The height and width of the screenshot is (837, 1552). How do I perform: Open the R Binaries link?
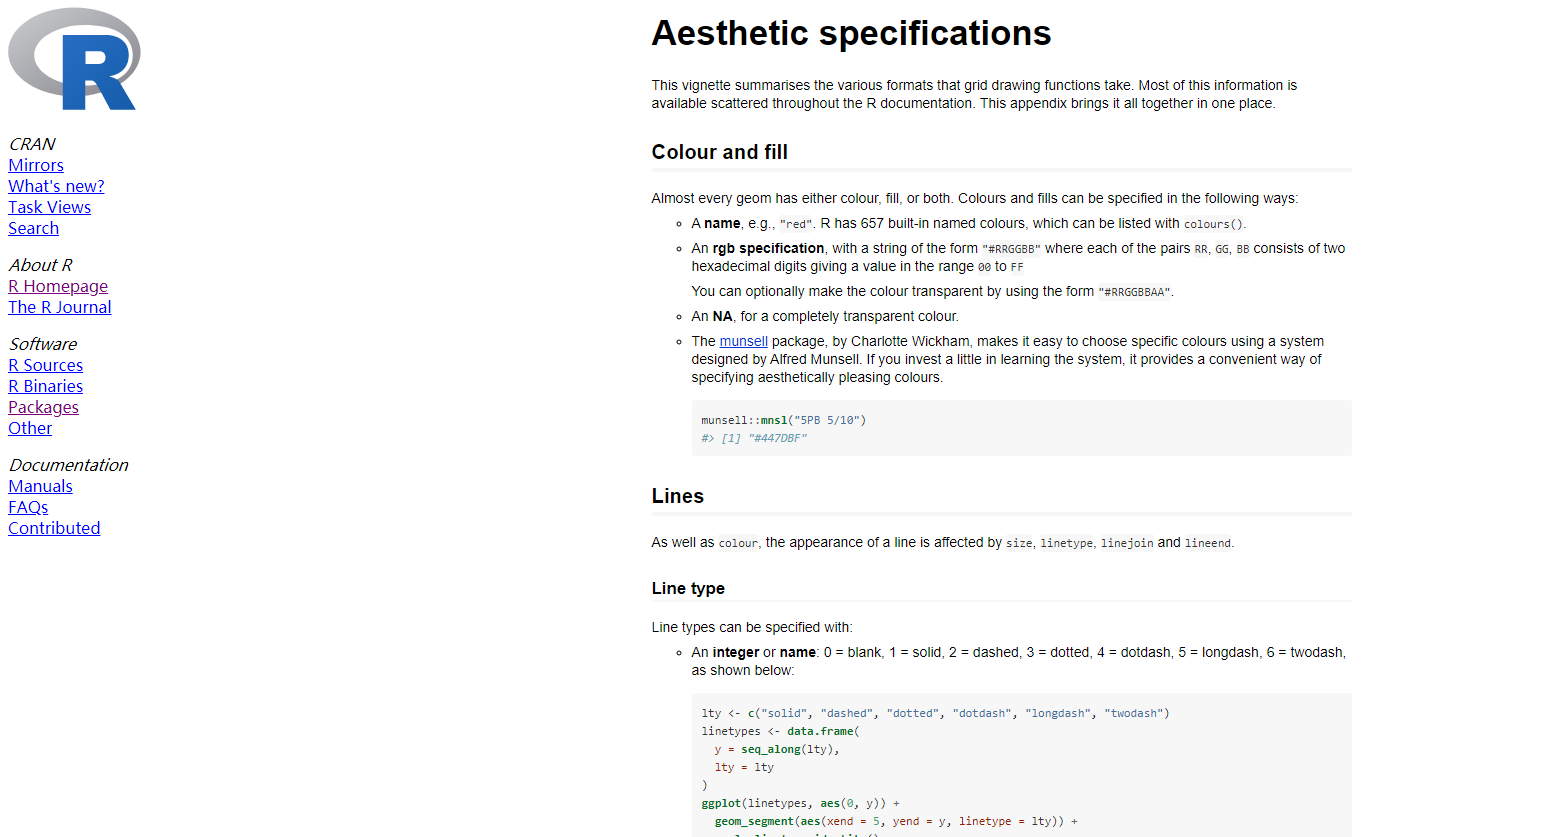46,386
